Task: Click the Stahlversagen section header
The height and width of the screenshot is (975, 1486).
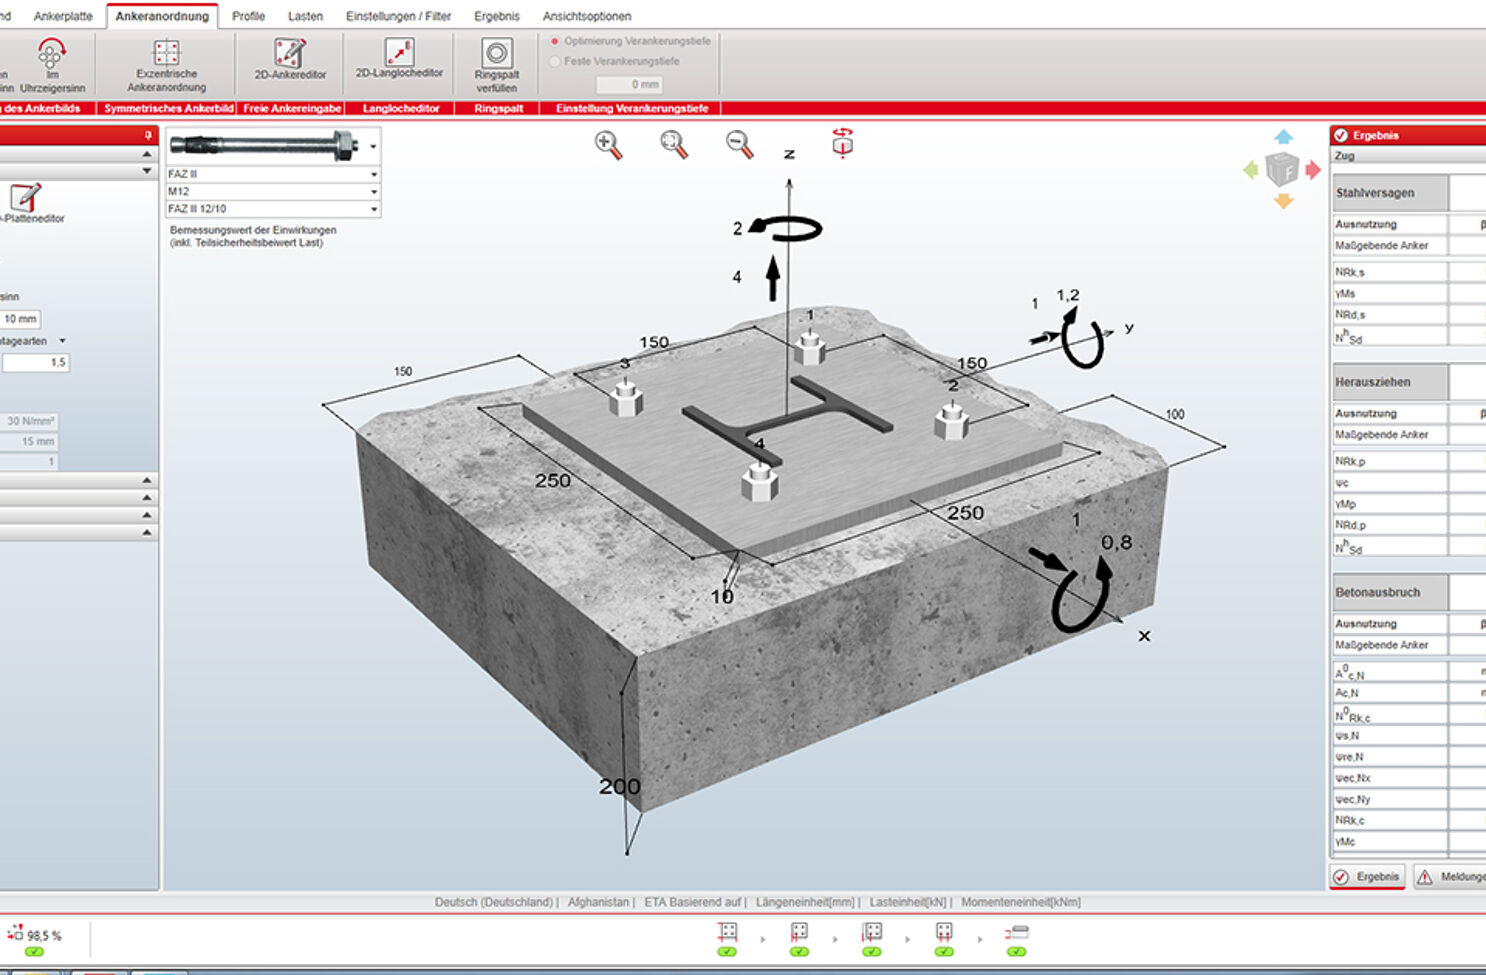Action: coord(1388,193)
